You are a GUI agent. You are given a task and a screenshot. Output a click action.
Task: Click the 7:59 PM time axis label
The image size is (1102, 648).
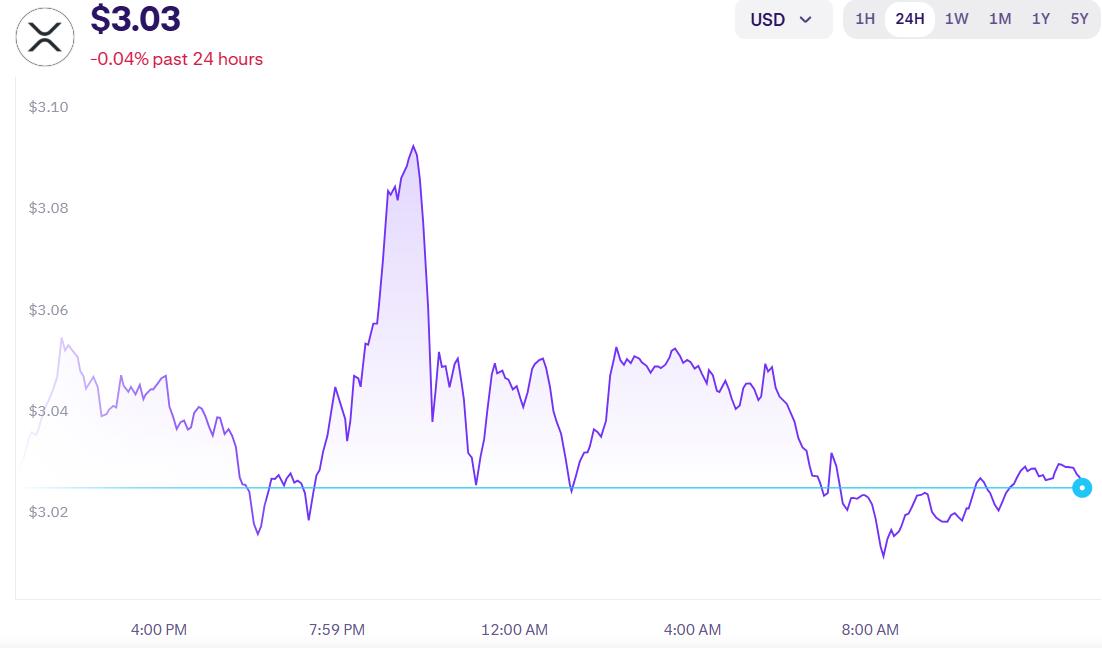(x=337, y=629)
